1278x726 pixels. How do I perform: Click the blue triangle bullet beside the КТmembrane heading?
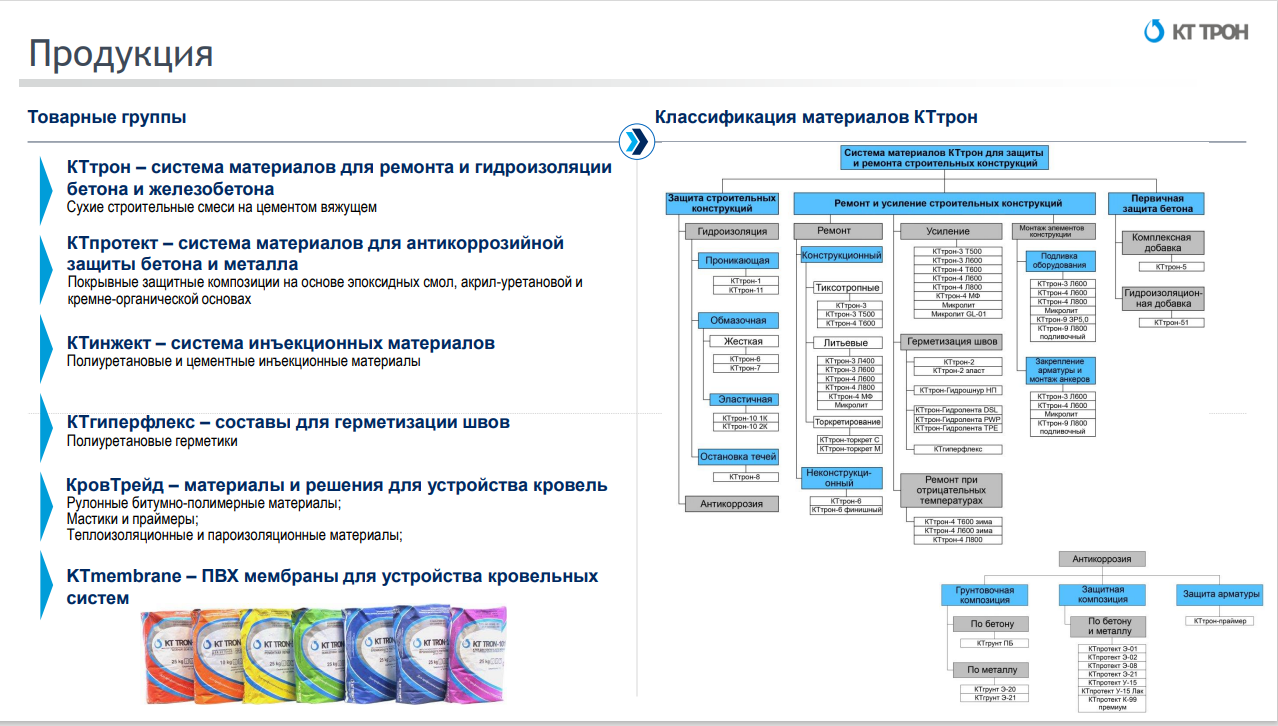point(45,583)
